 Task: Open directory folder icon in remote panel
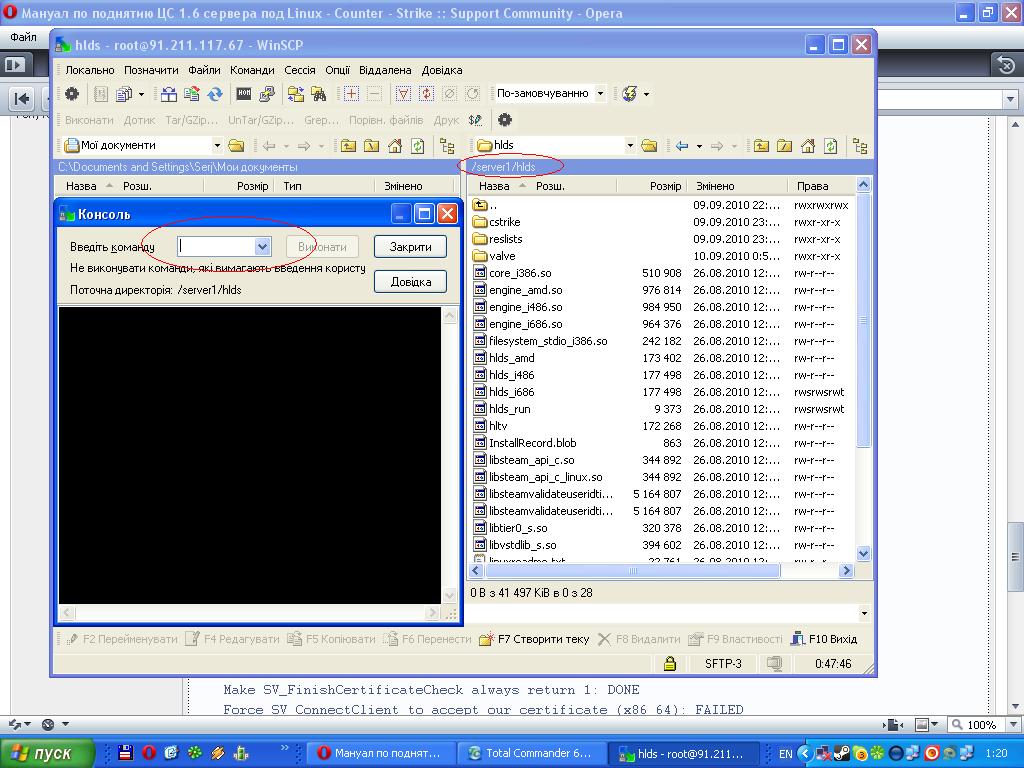point(649,146)
